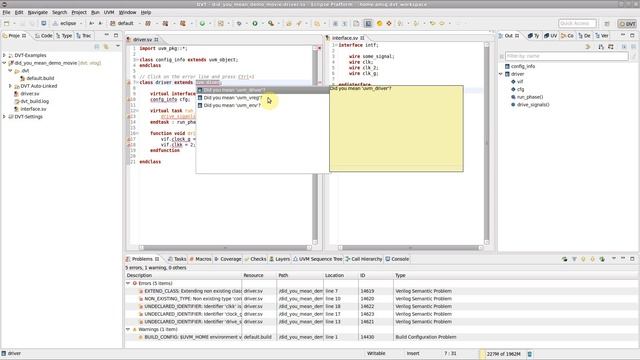This screenshot has height=360, width=640.
Task: Toggle the second hierarchy icon in Outline toolbar
Action: [611, 47]
